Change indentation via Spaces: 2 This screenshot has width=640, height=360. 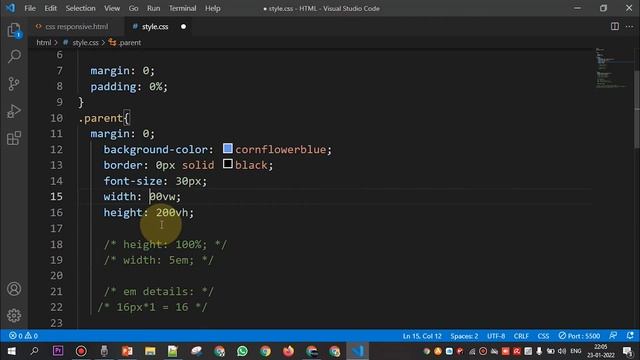tap(464, 336)
